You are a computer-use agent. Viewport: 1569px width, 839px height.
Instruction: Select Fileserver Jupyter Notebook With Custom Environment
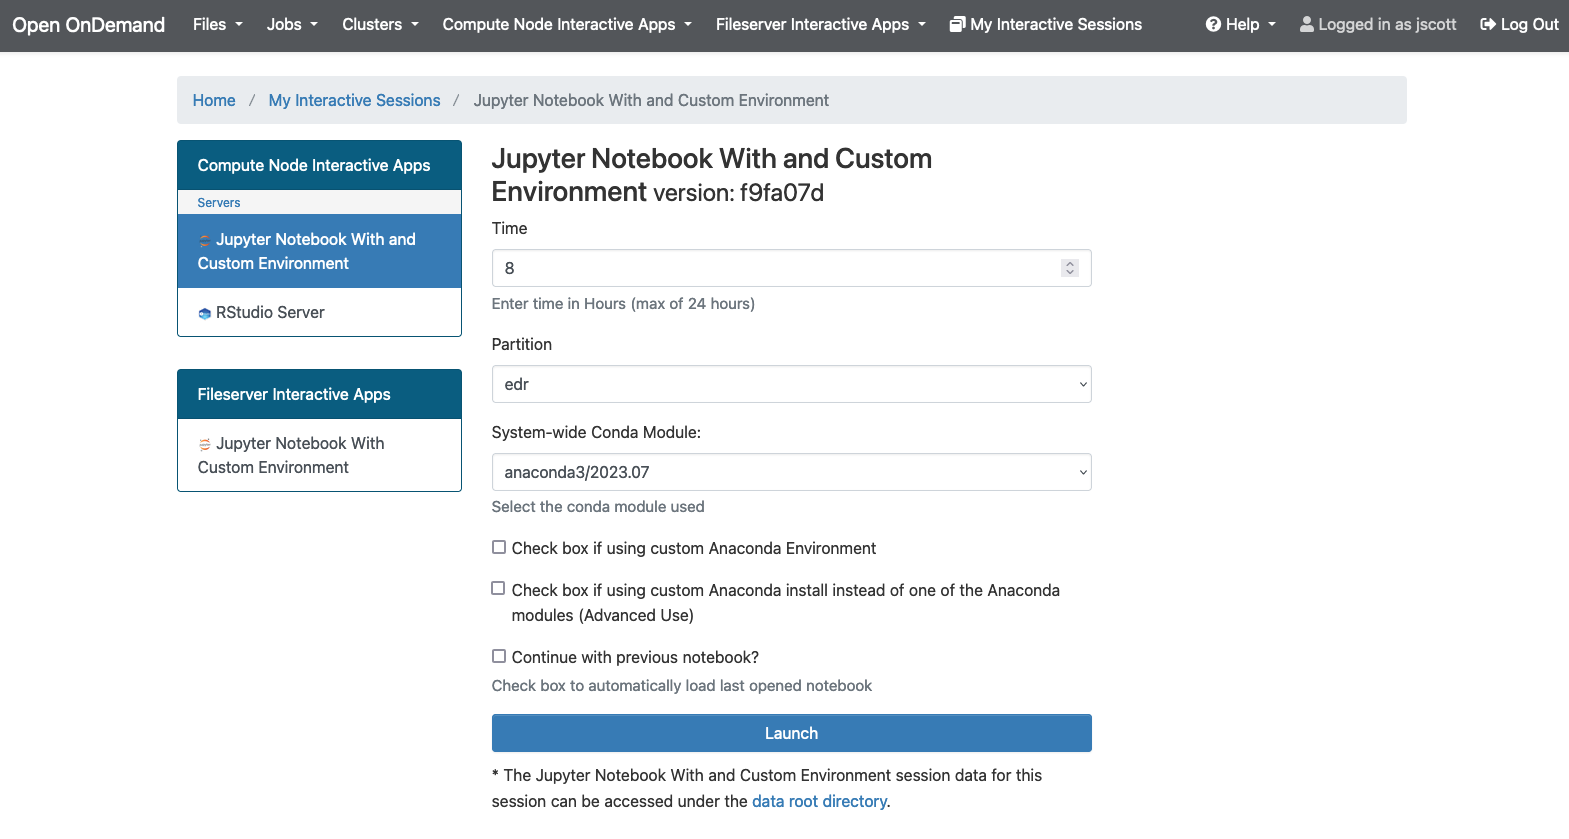319,455
